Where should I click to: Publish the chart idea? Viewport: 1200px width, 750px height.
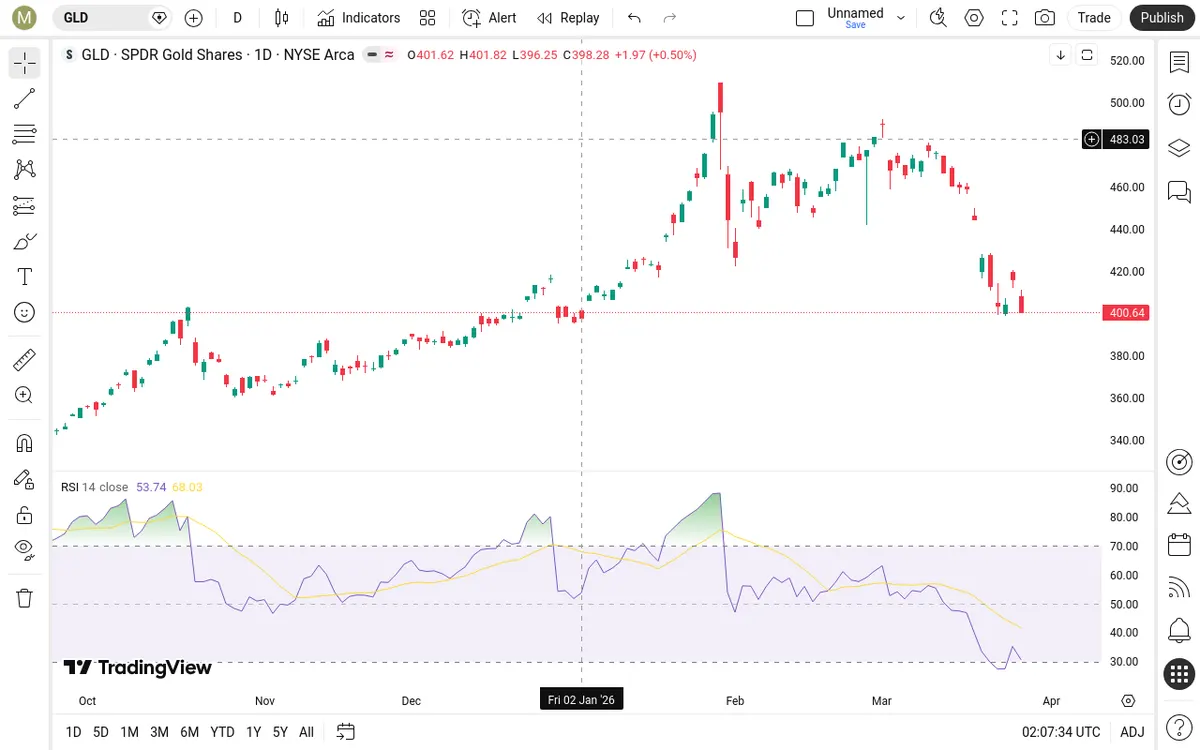1162,18
